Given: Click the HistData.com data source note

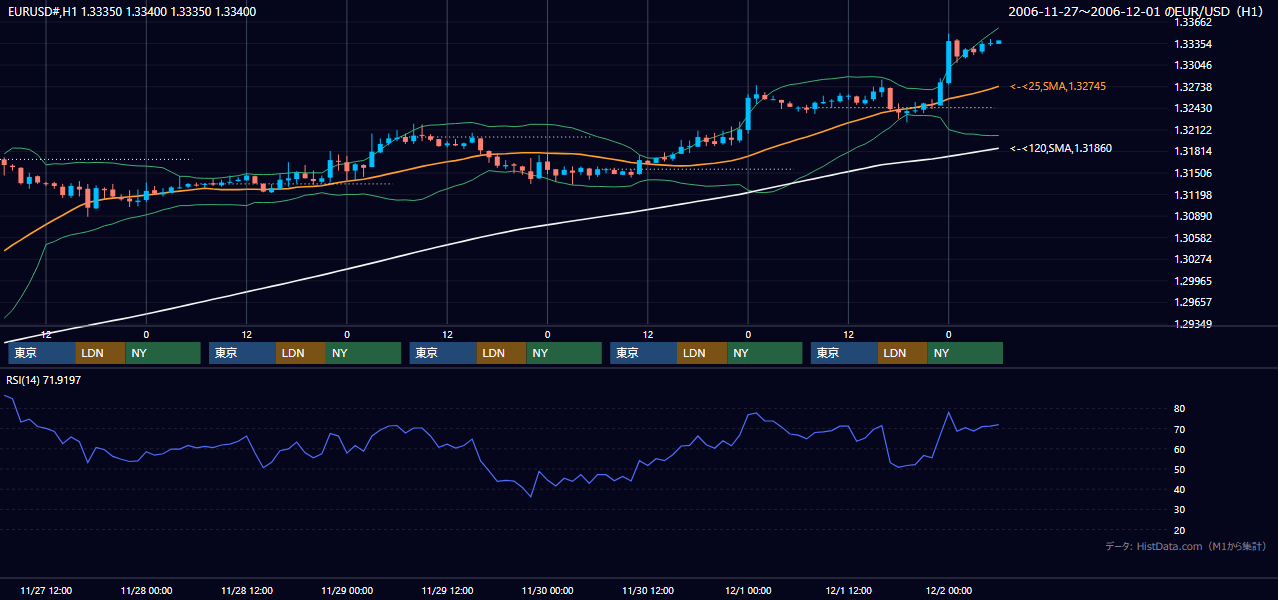Looking at the screenshot, I should 1186,546.
